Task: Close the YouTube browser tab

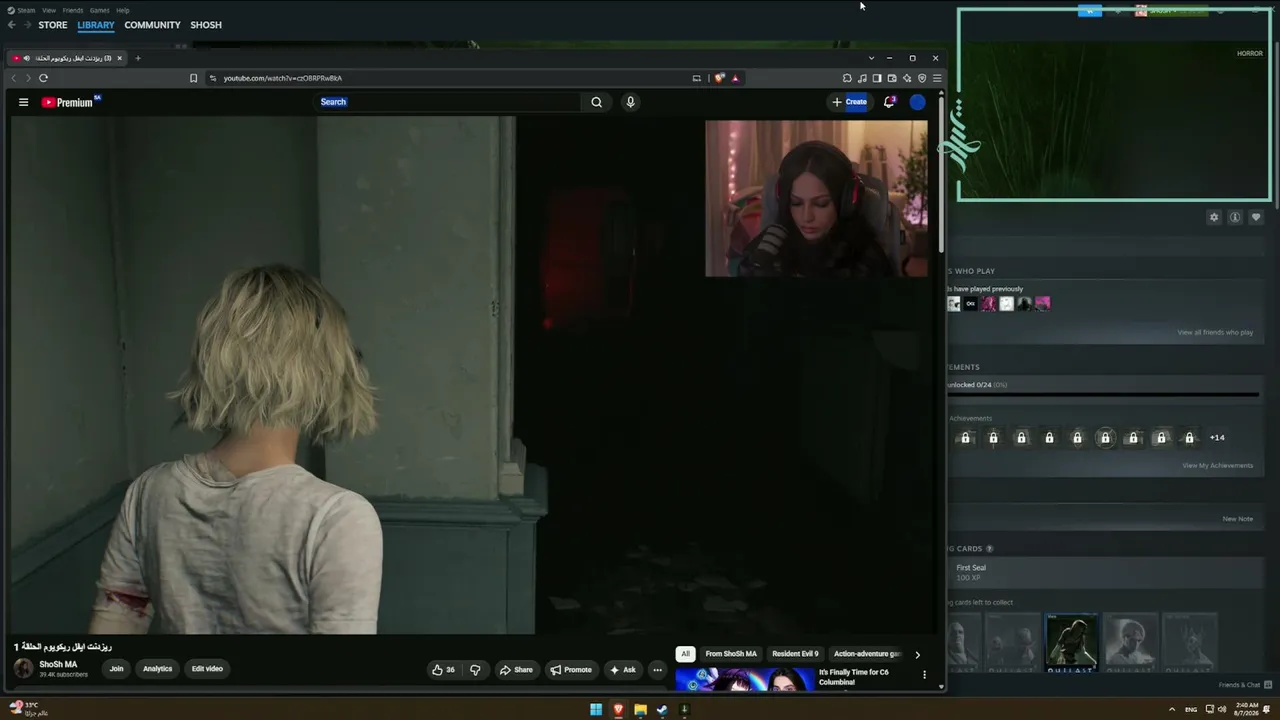Action: (x=119, y=58)
